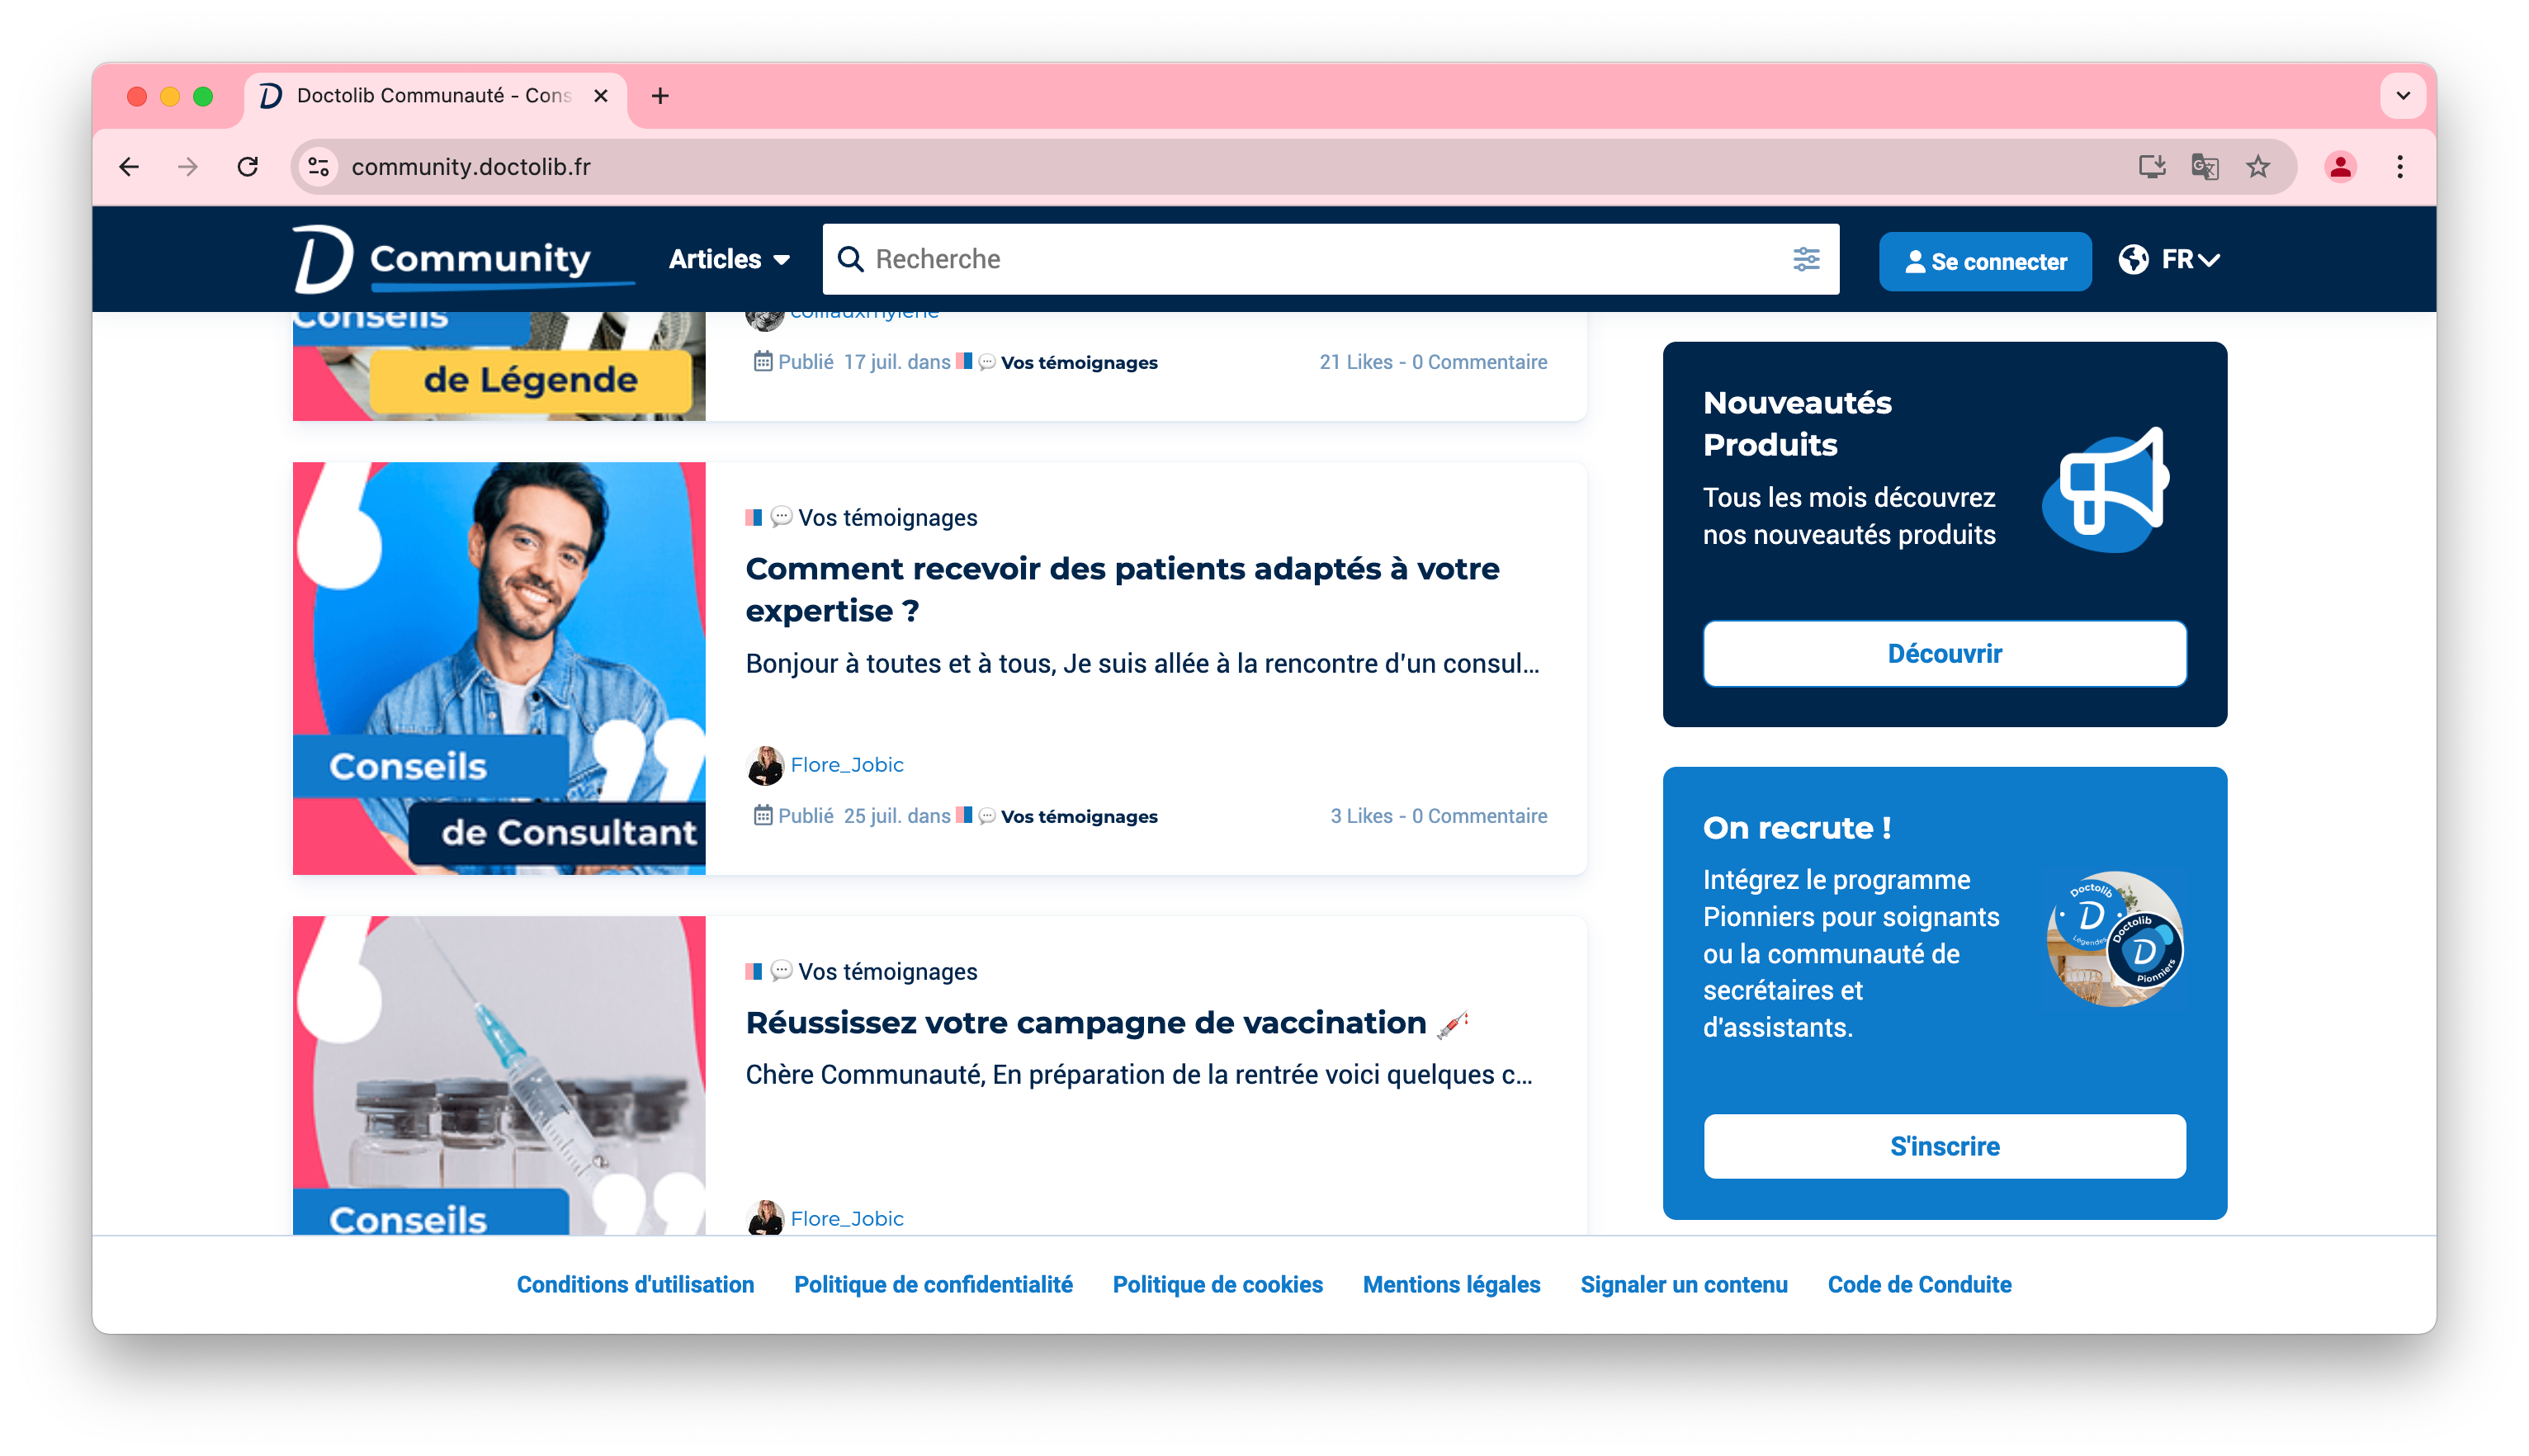This screenshot has height=1456, width=2529.
Task: Click the Se connecter button
Action: 1984,261
